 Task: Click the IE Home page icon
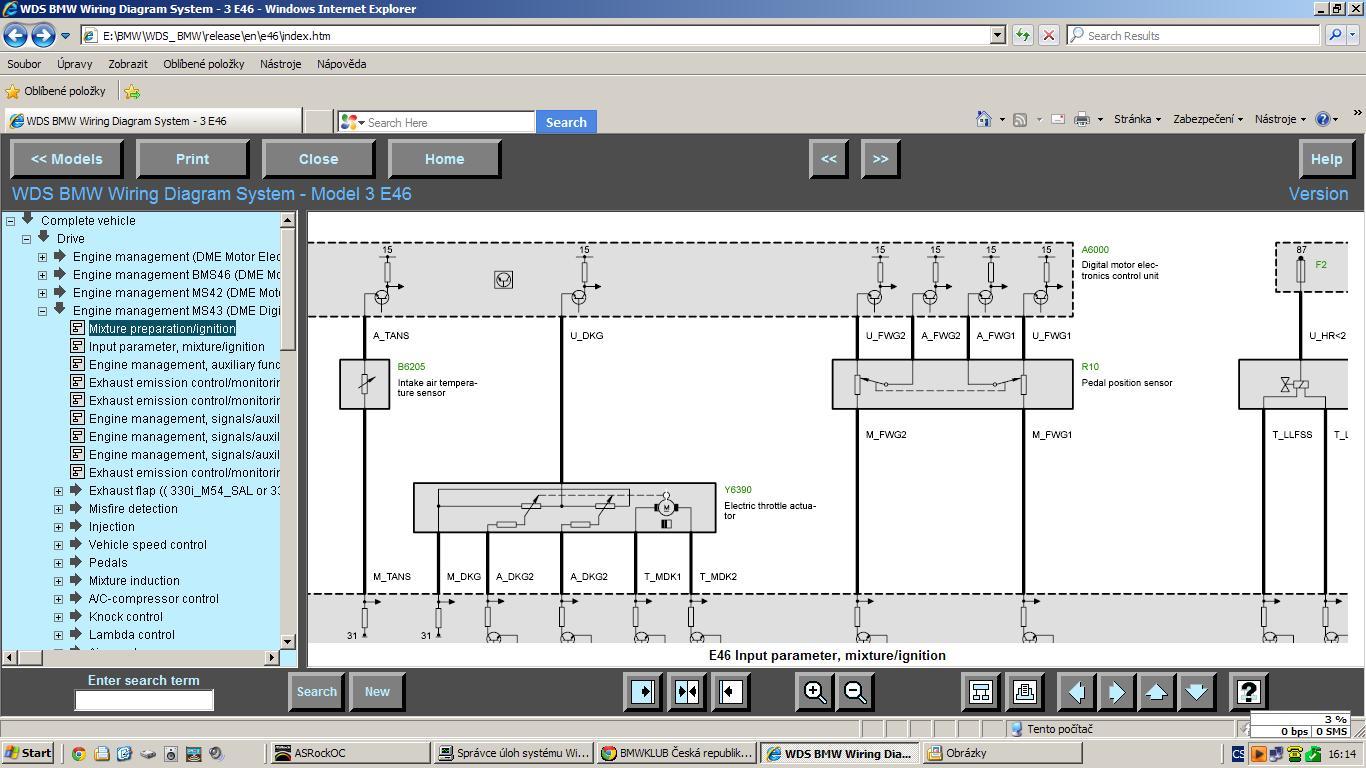pyautogui.click(x=984, y=119)
